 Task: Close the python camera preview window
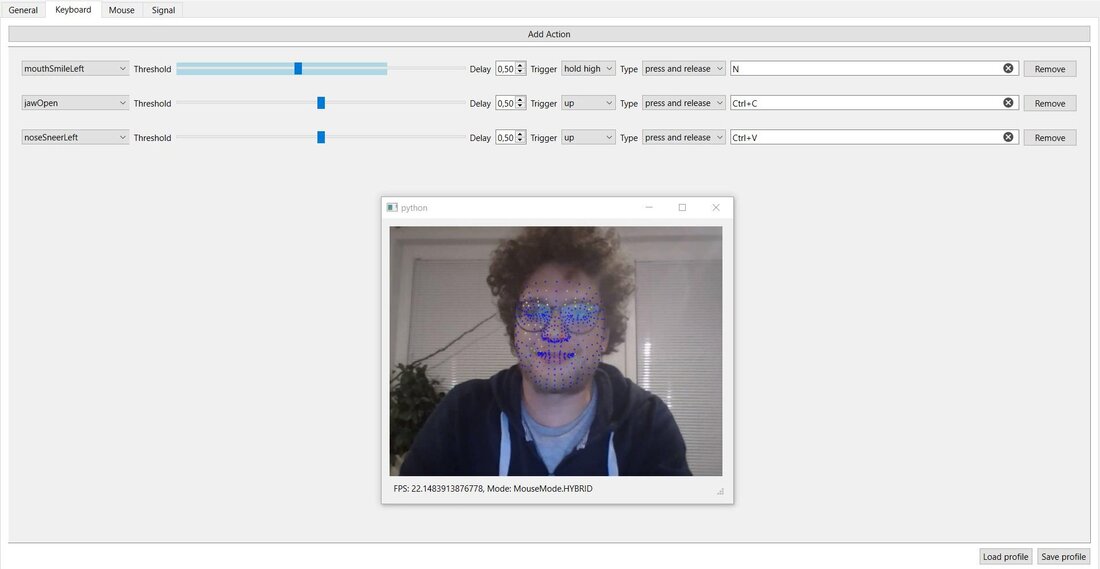point(715,207)
